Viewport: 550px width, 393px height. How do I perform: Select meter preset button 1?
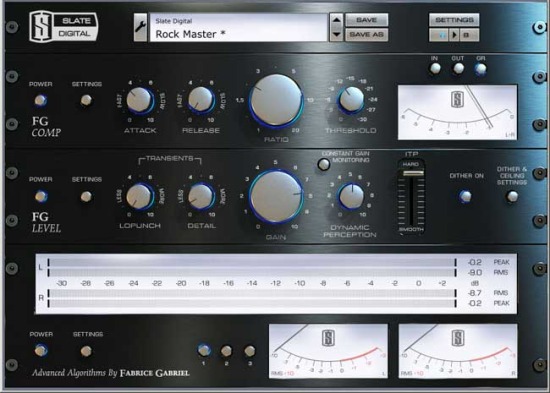coord(204,350)
